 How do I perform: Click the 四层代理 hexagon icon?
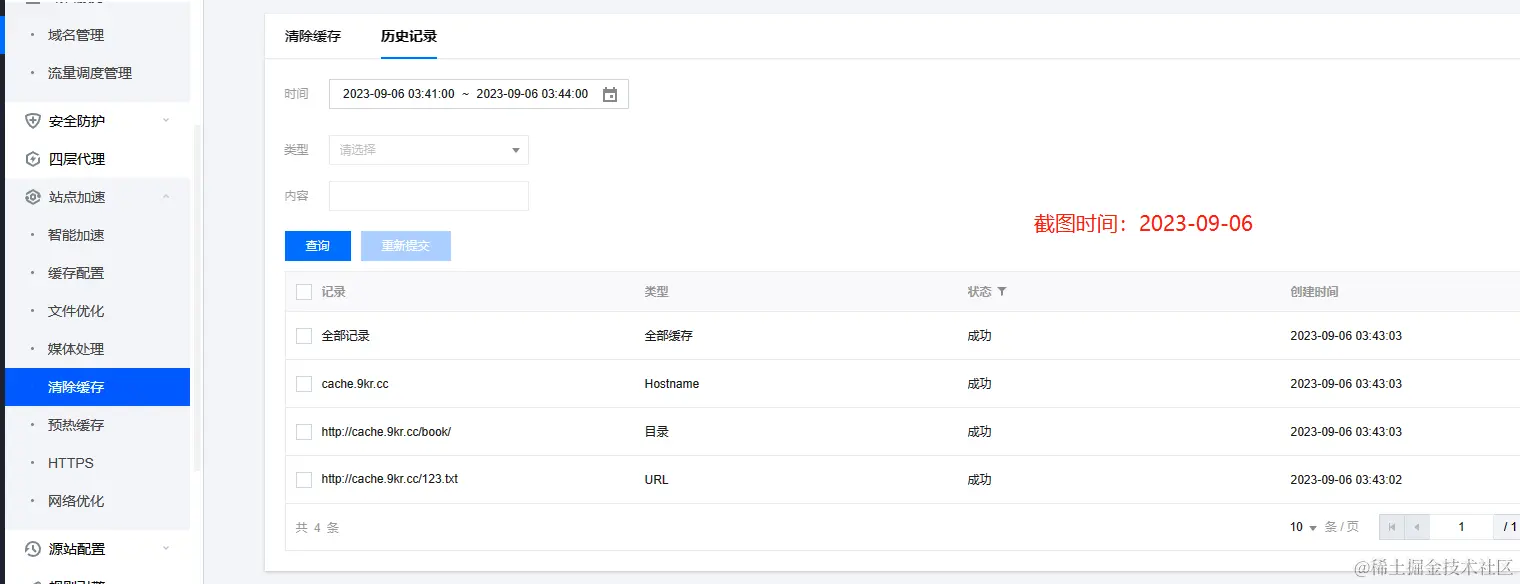pyautogui.click(x=33, y=159)
